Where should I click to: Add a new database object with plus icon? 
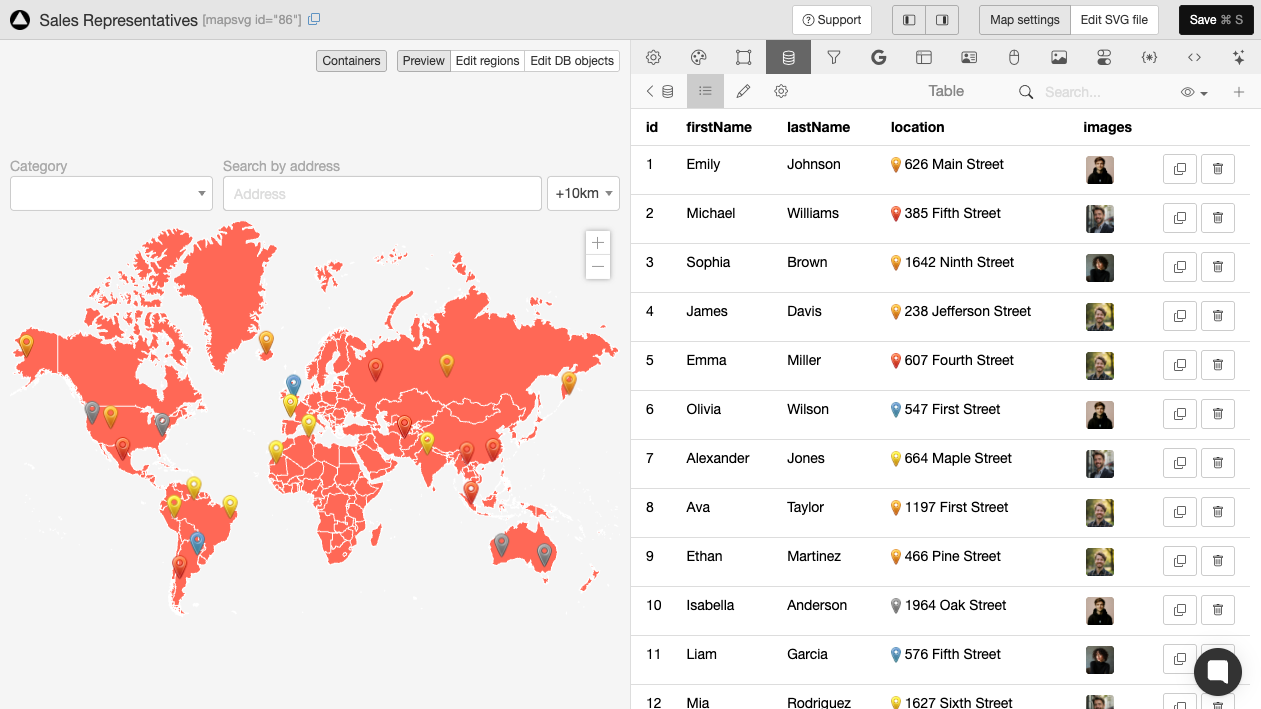click(x=1239, y=92)
